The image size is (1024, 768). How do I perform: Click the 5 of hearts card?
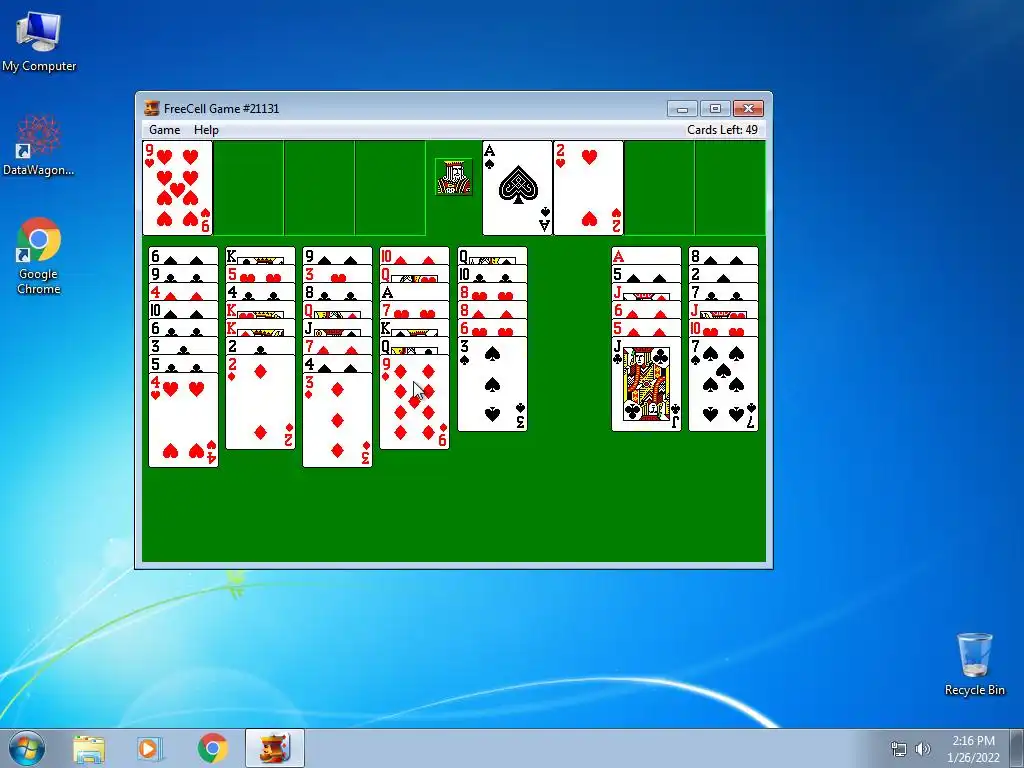click(x=261, y=274)
